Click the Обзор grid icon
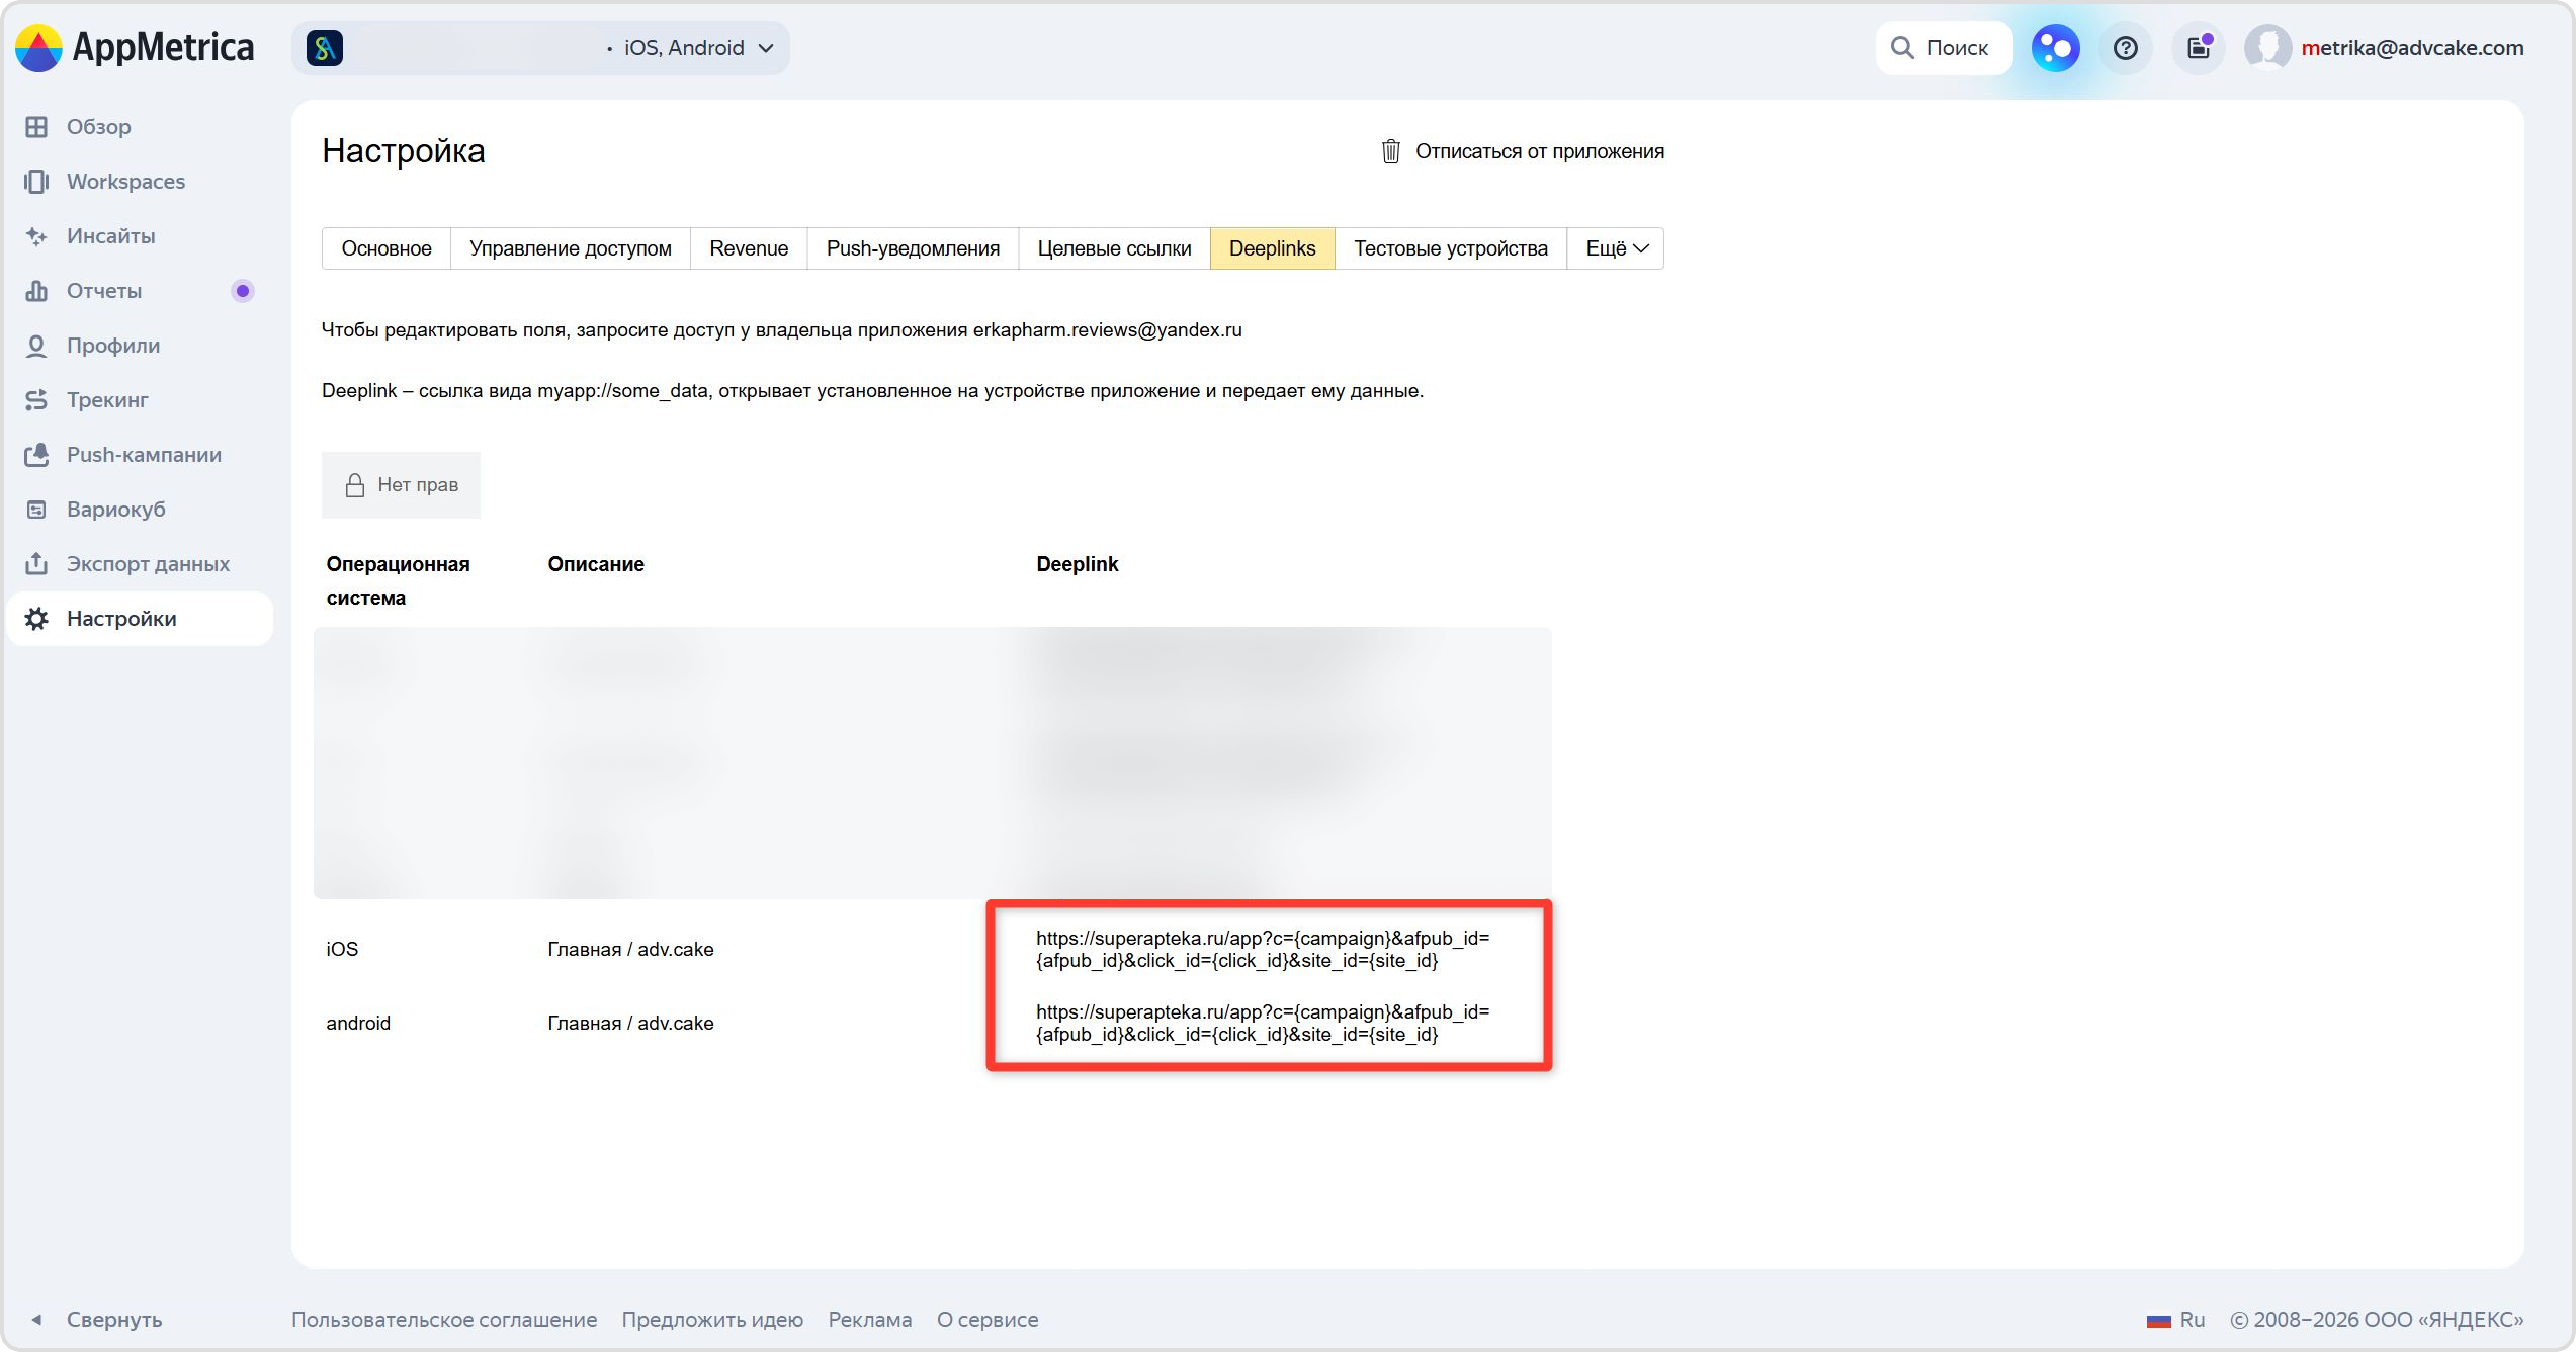Viewport: 2576px width, 1352px height. click(x=37, y=127)
